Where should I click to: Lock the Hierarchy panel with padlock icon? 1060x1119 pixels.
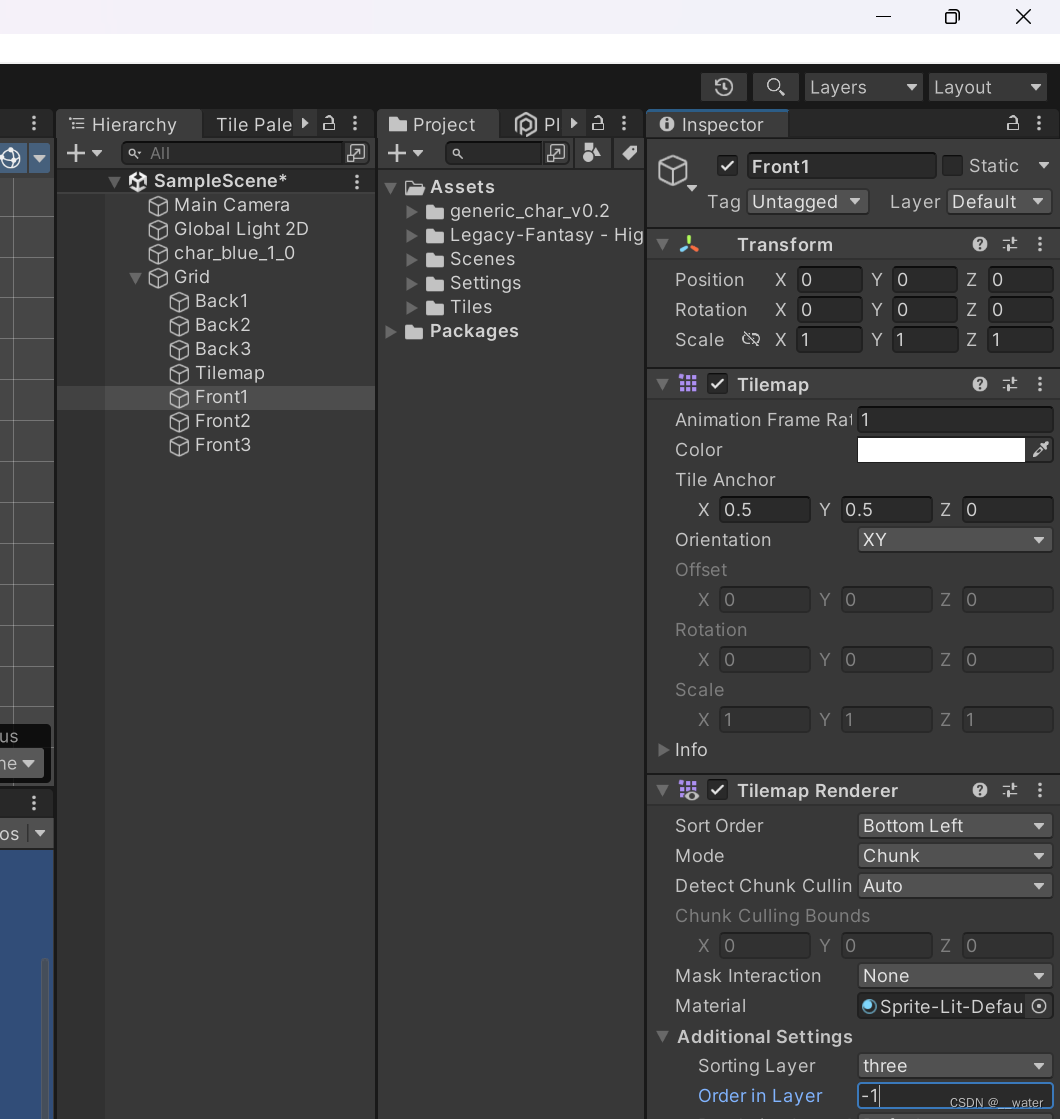tap(329, 123)
